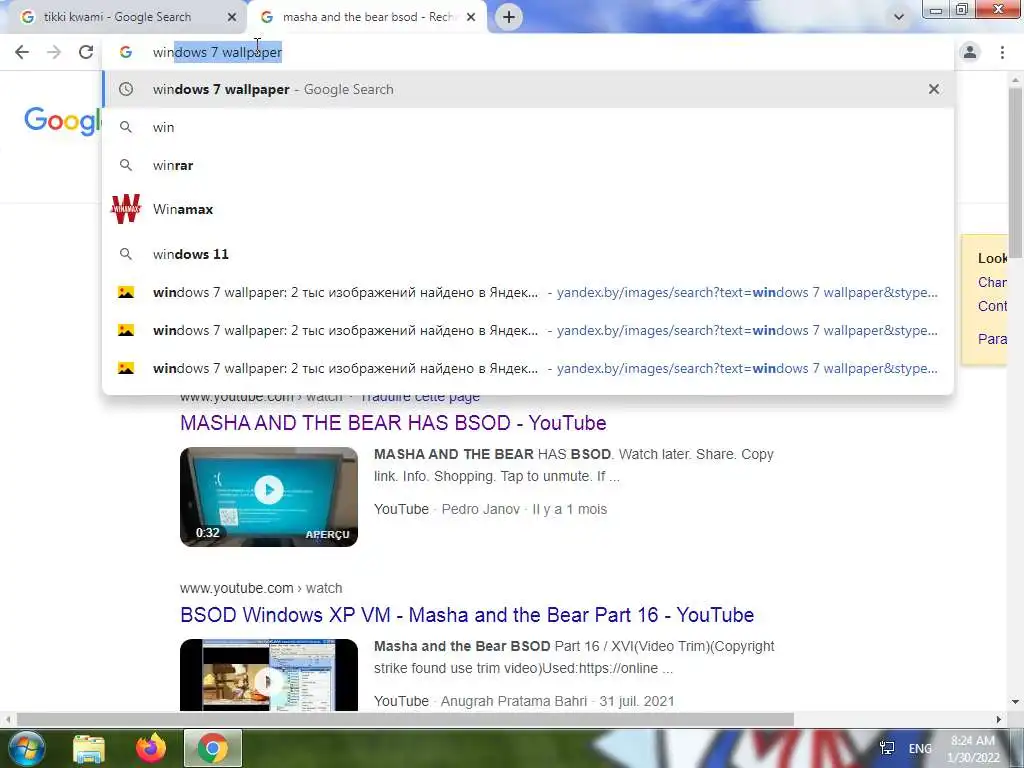Screen dimensions: 1024x768
Task: Click the clock history icon beside 'windows 7 wallpaper'
Action: pos(125,89)
